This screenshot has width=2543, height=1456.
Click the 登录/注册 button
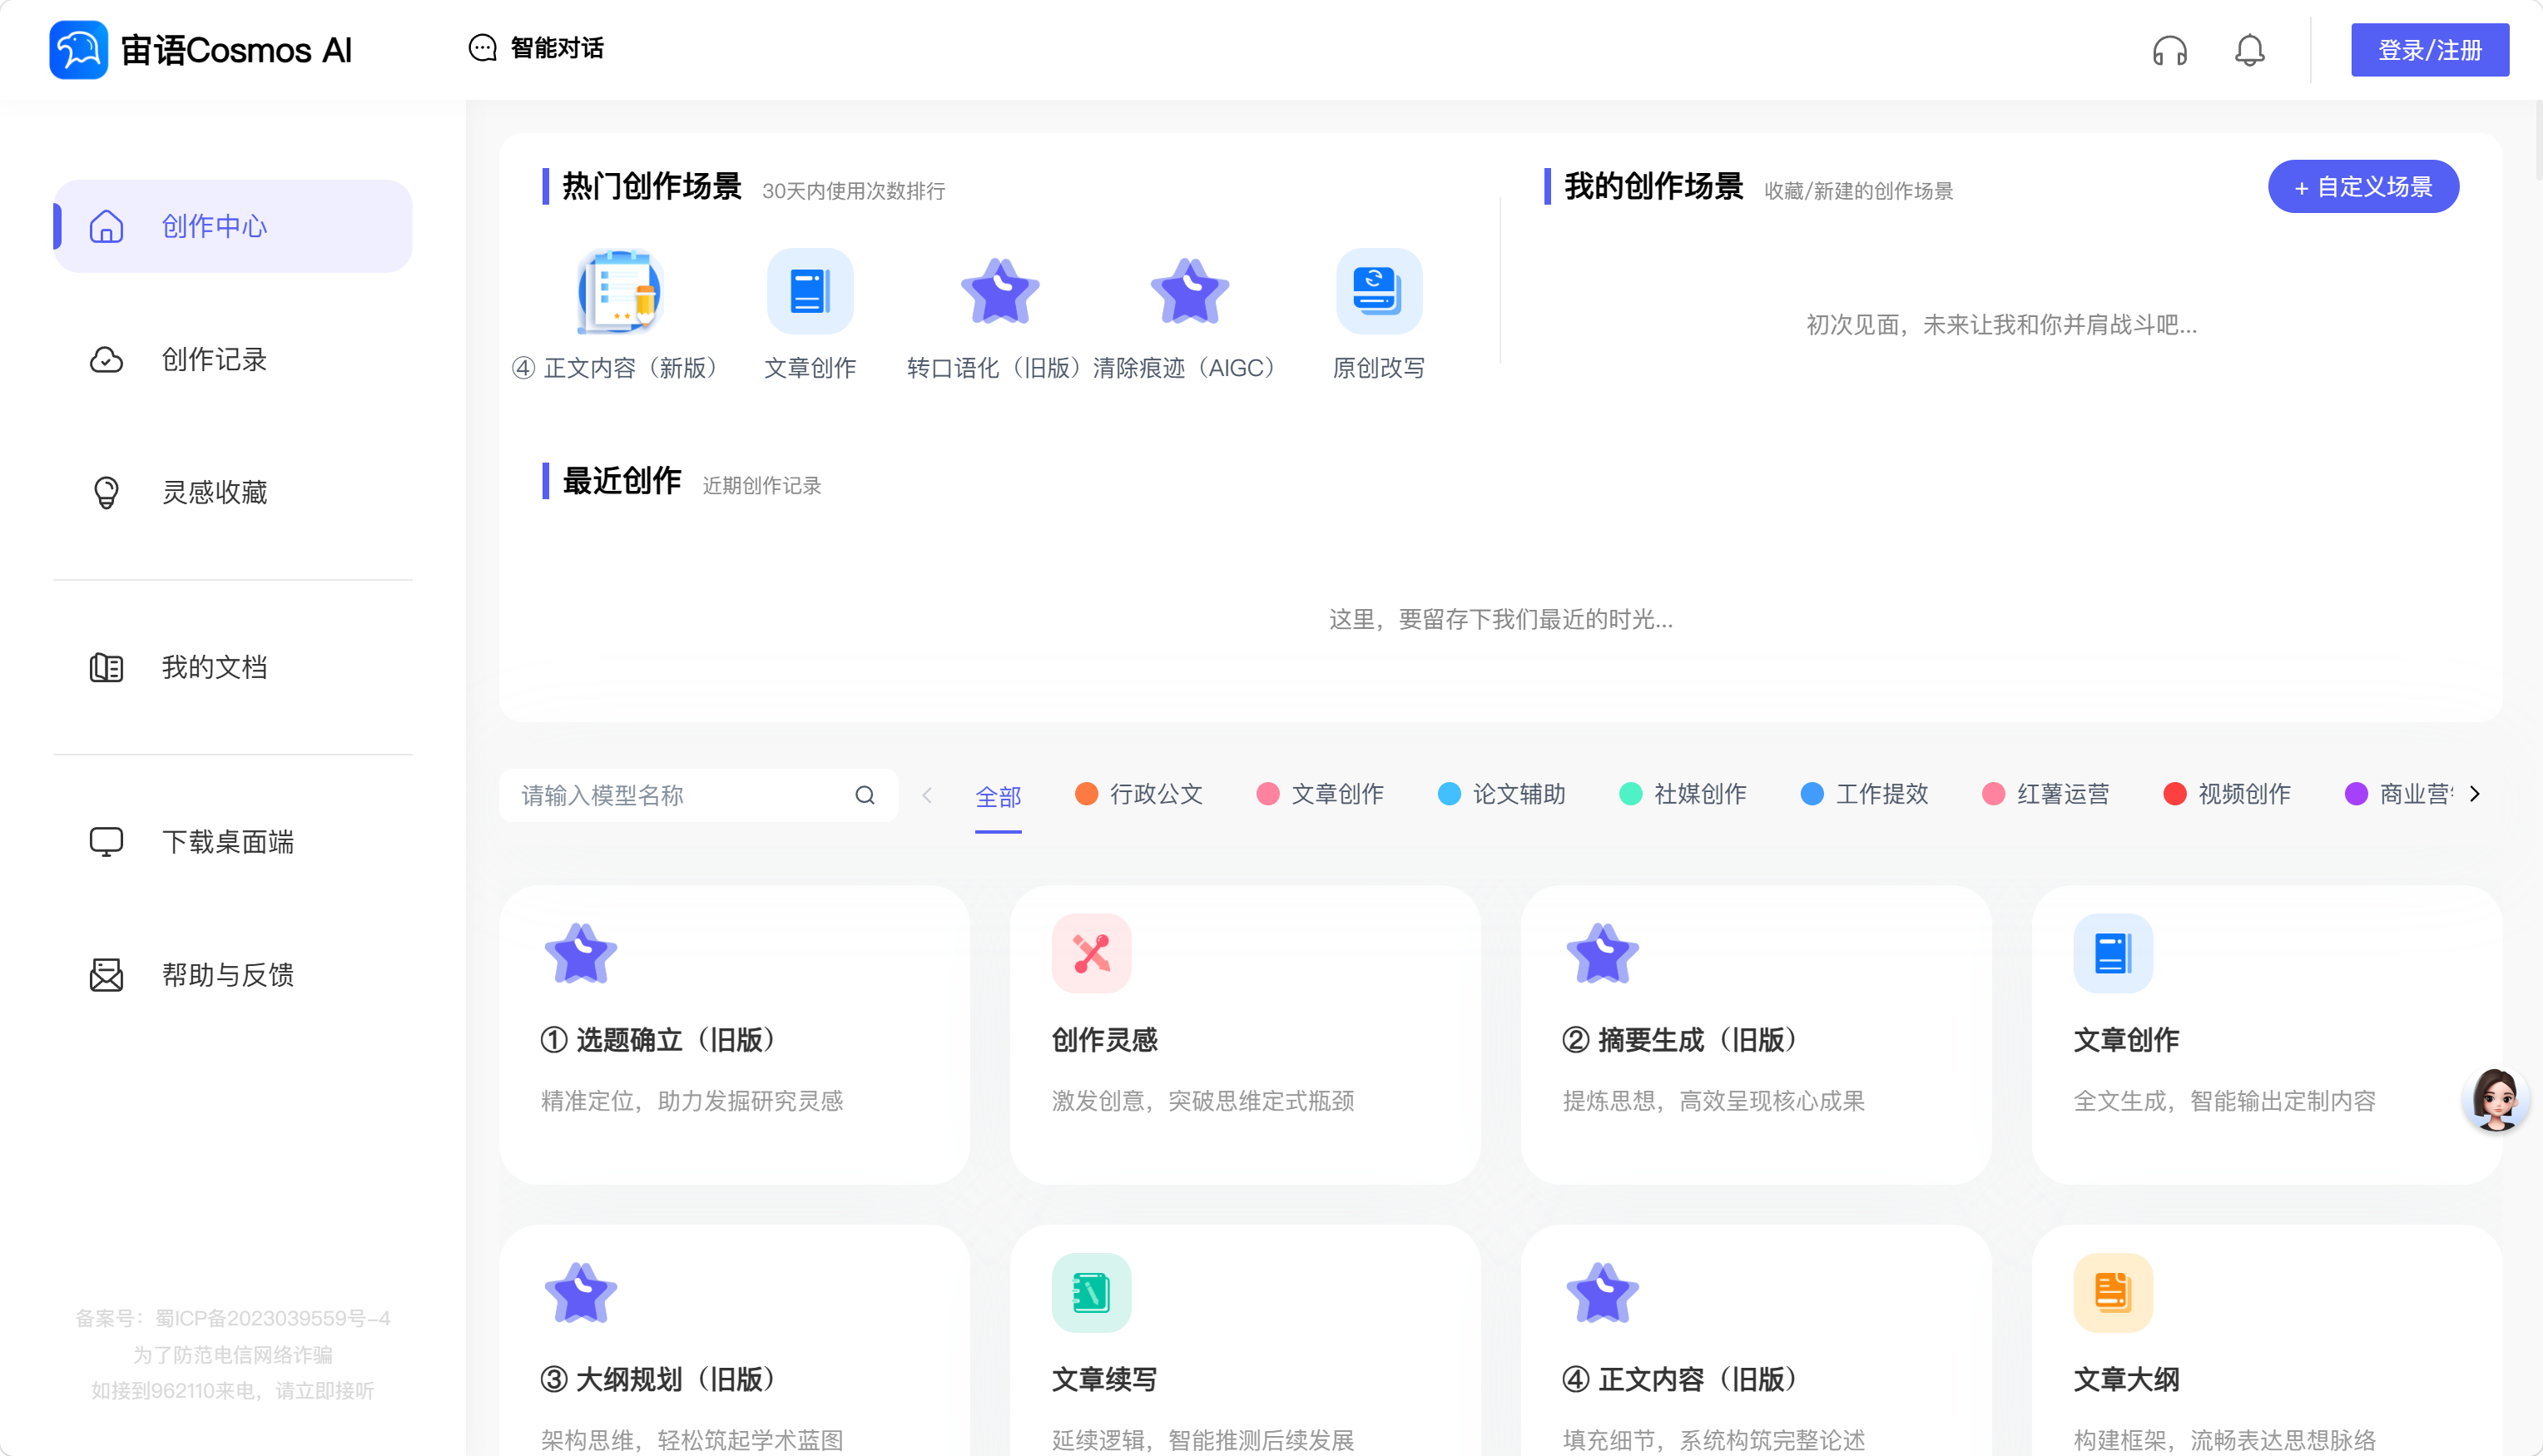click(2429, 50)
